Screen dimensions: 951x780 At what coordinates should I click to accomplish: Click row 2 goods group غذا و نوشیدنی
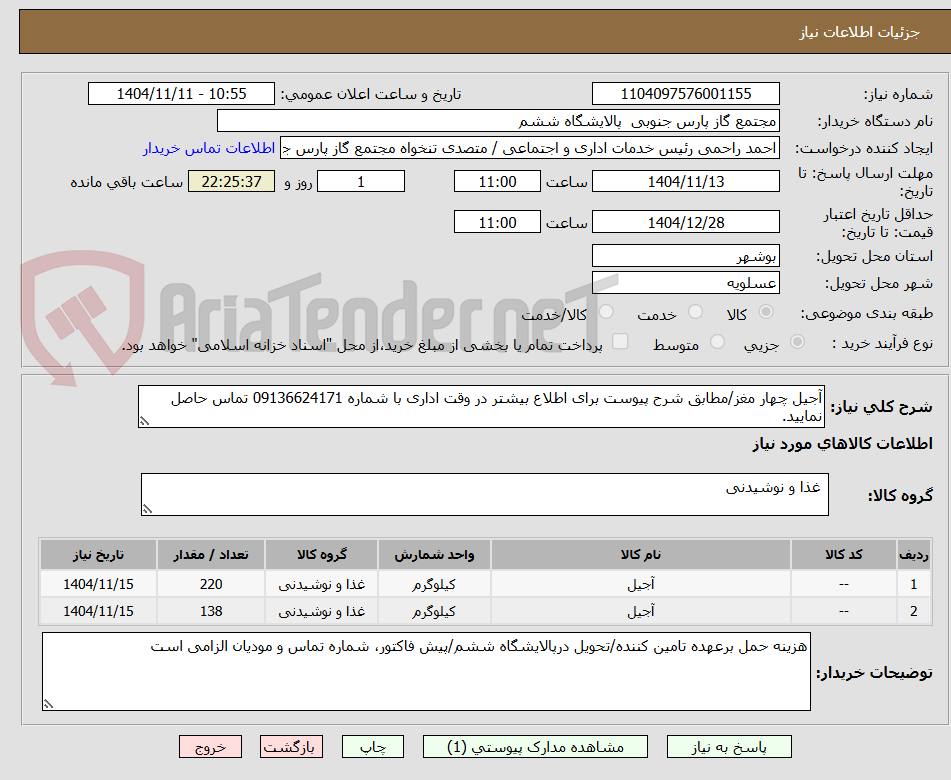[x=321, y=611]
